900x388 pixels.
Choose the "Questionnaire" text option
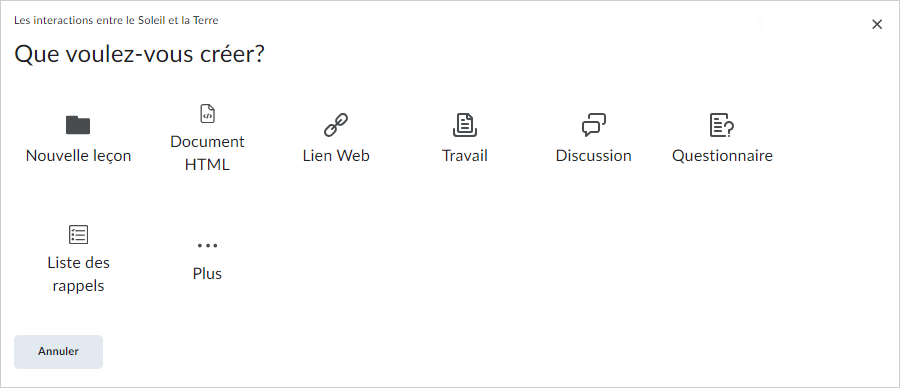click(x=722, y=156)
